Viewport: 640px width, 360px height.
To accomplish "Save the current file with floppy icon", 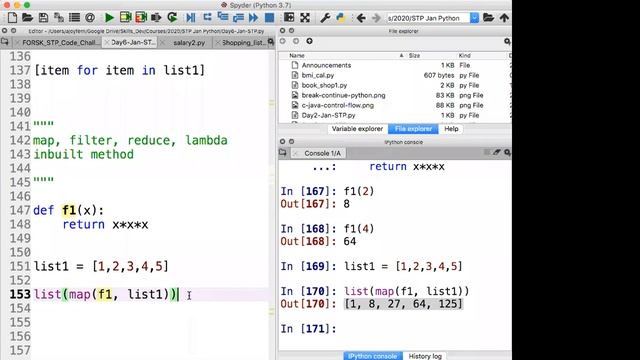I will point(43,18).
